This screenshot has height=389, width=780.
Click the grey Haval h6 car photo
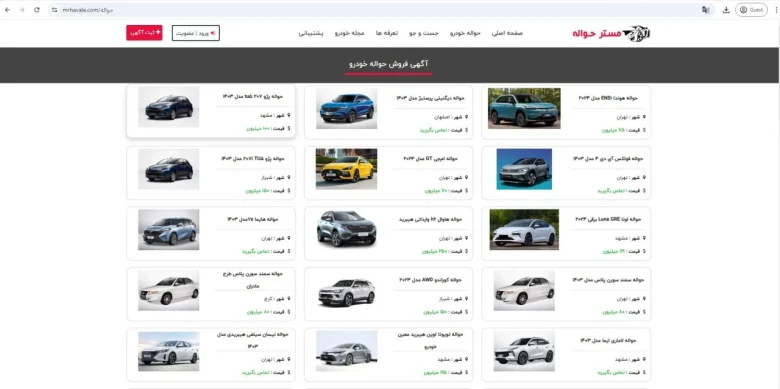(347, 229)
